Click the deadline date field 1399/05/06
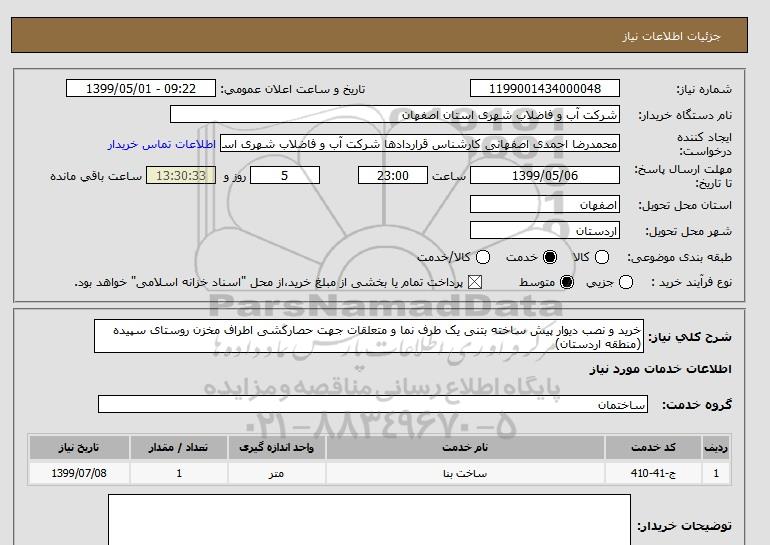This screenshot has height=545, width=770. click(x=545, y=175)
